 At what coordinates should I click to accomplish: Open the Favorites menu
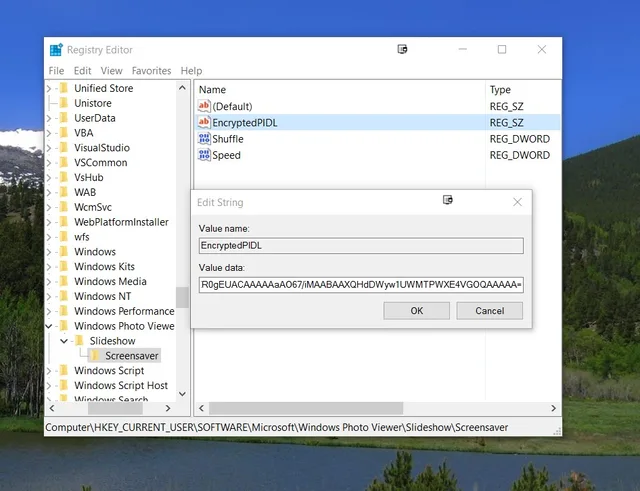151,71
